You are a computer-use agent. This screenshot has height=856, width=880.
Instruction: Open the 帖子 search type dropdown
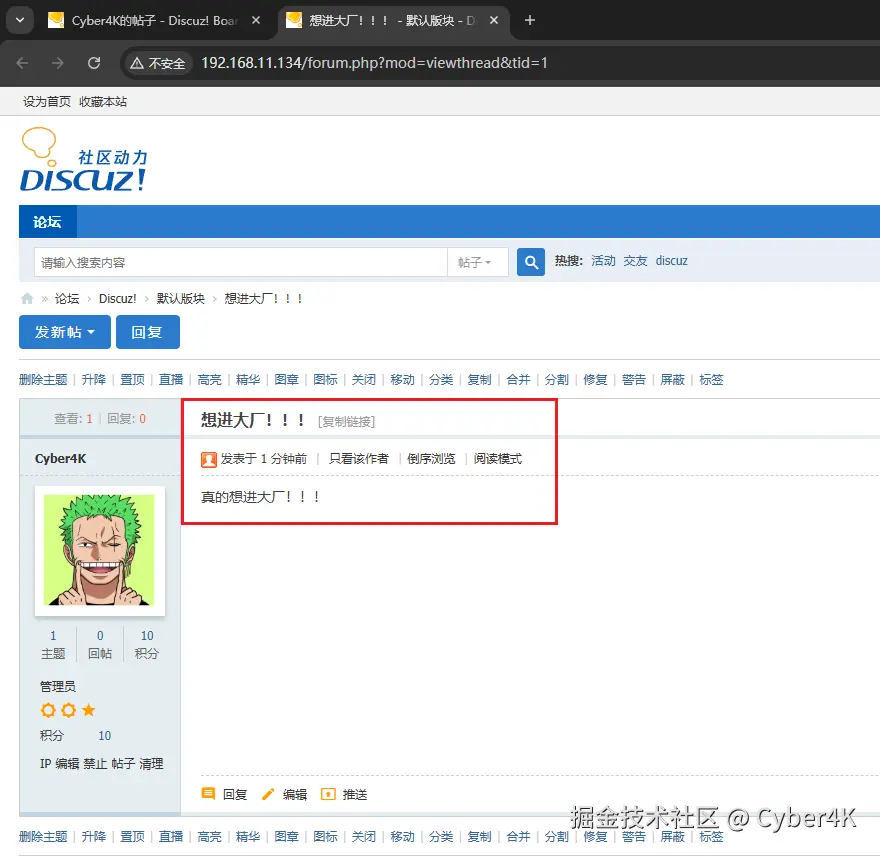click(477, 261)
